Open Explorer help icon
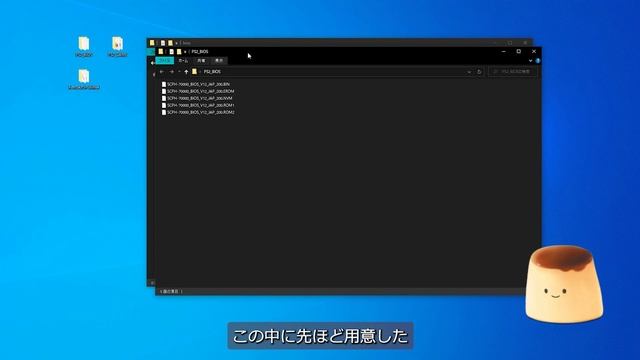640x360 pixels. pos(538,60)
